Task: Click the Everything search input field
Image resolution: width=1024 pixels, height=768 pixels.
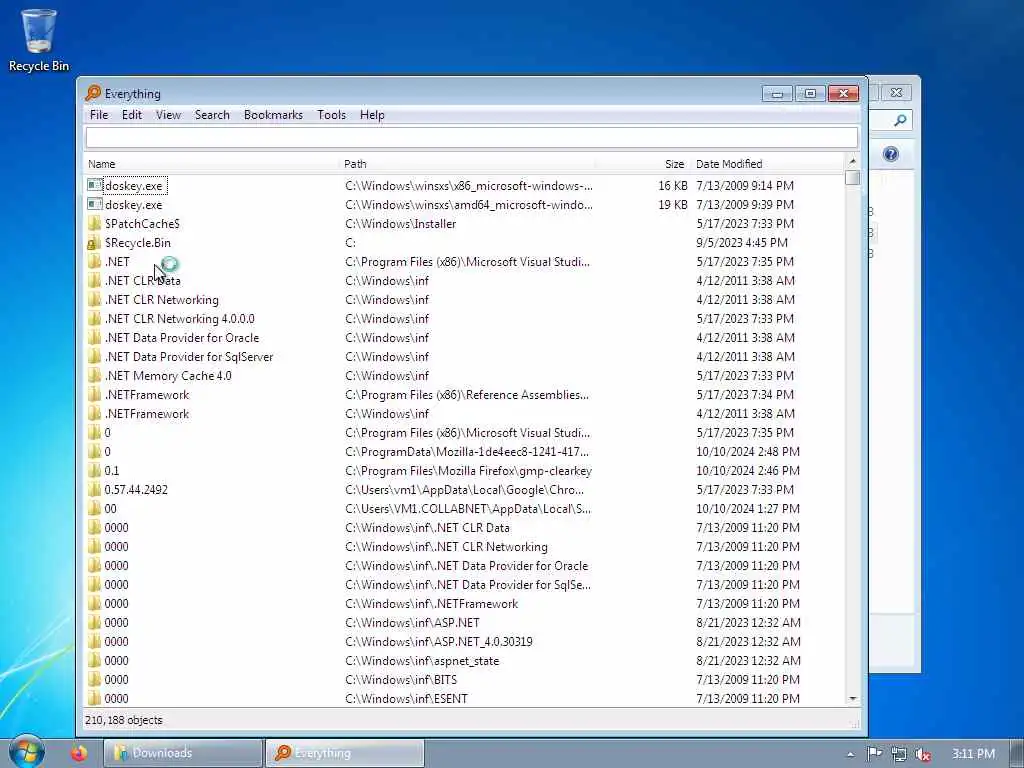Action: tap(472, 137)
